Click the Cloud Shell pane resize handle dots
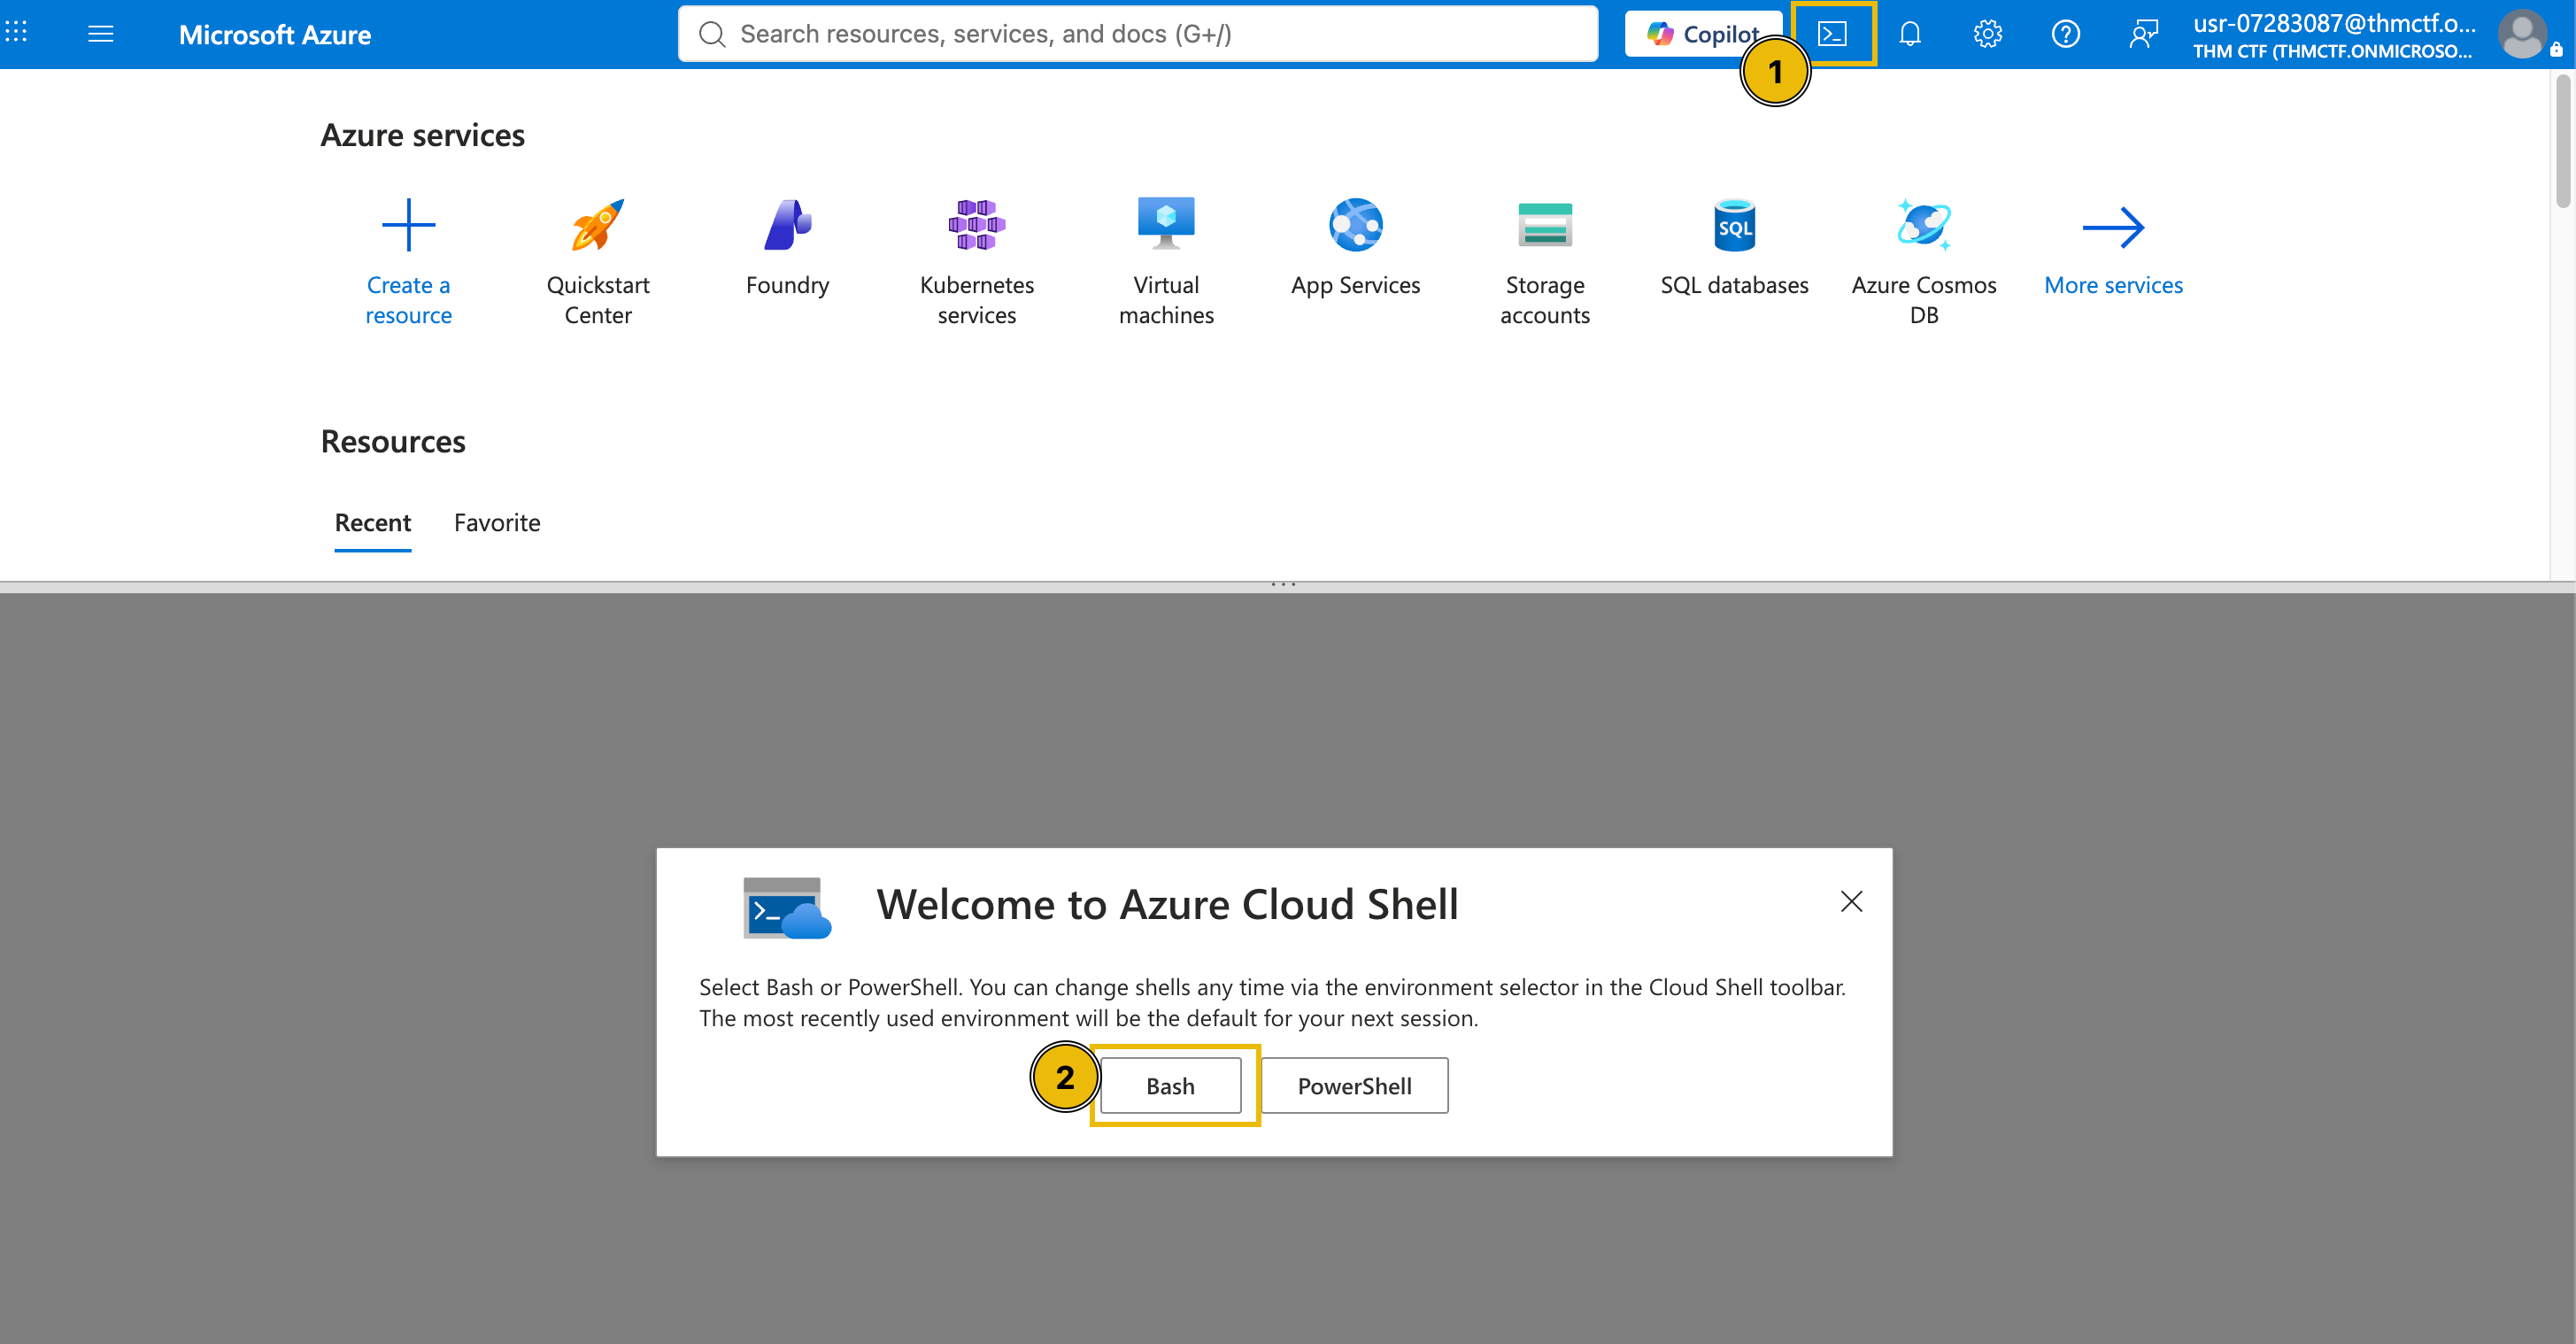This screenshot has width=2576, height=1344. tap(1284, 584)
